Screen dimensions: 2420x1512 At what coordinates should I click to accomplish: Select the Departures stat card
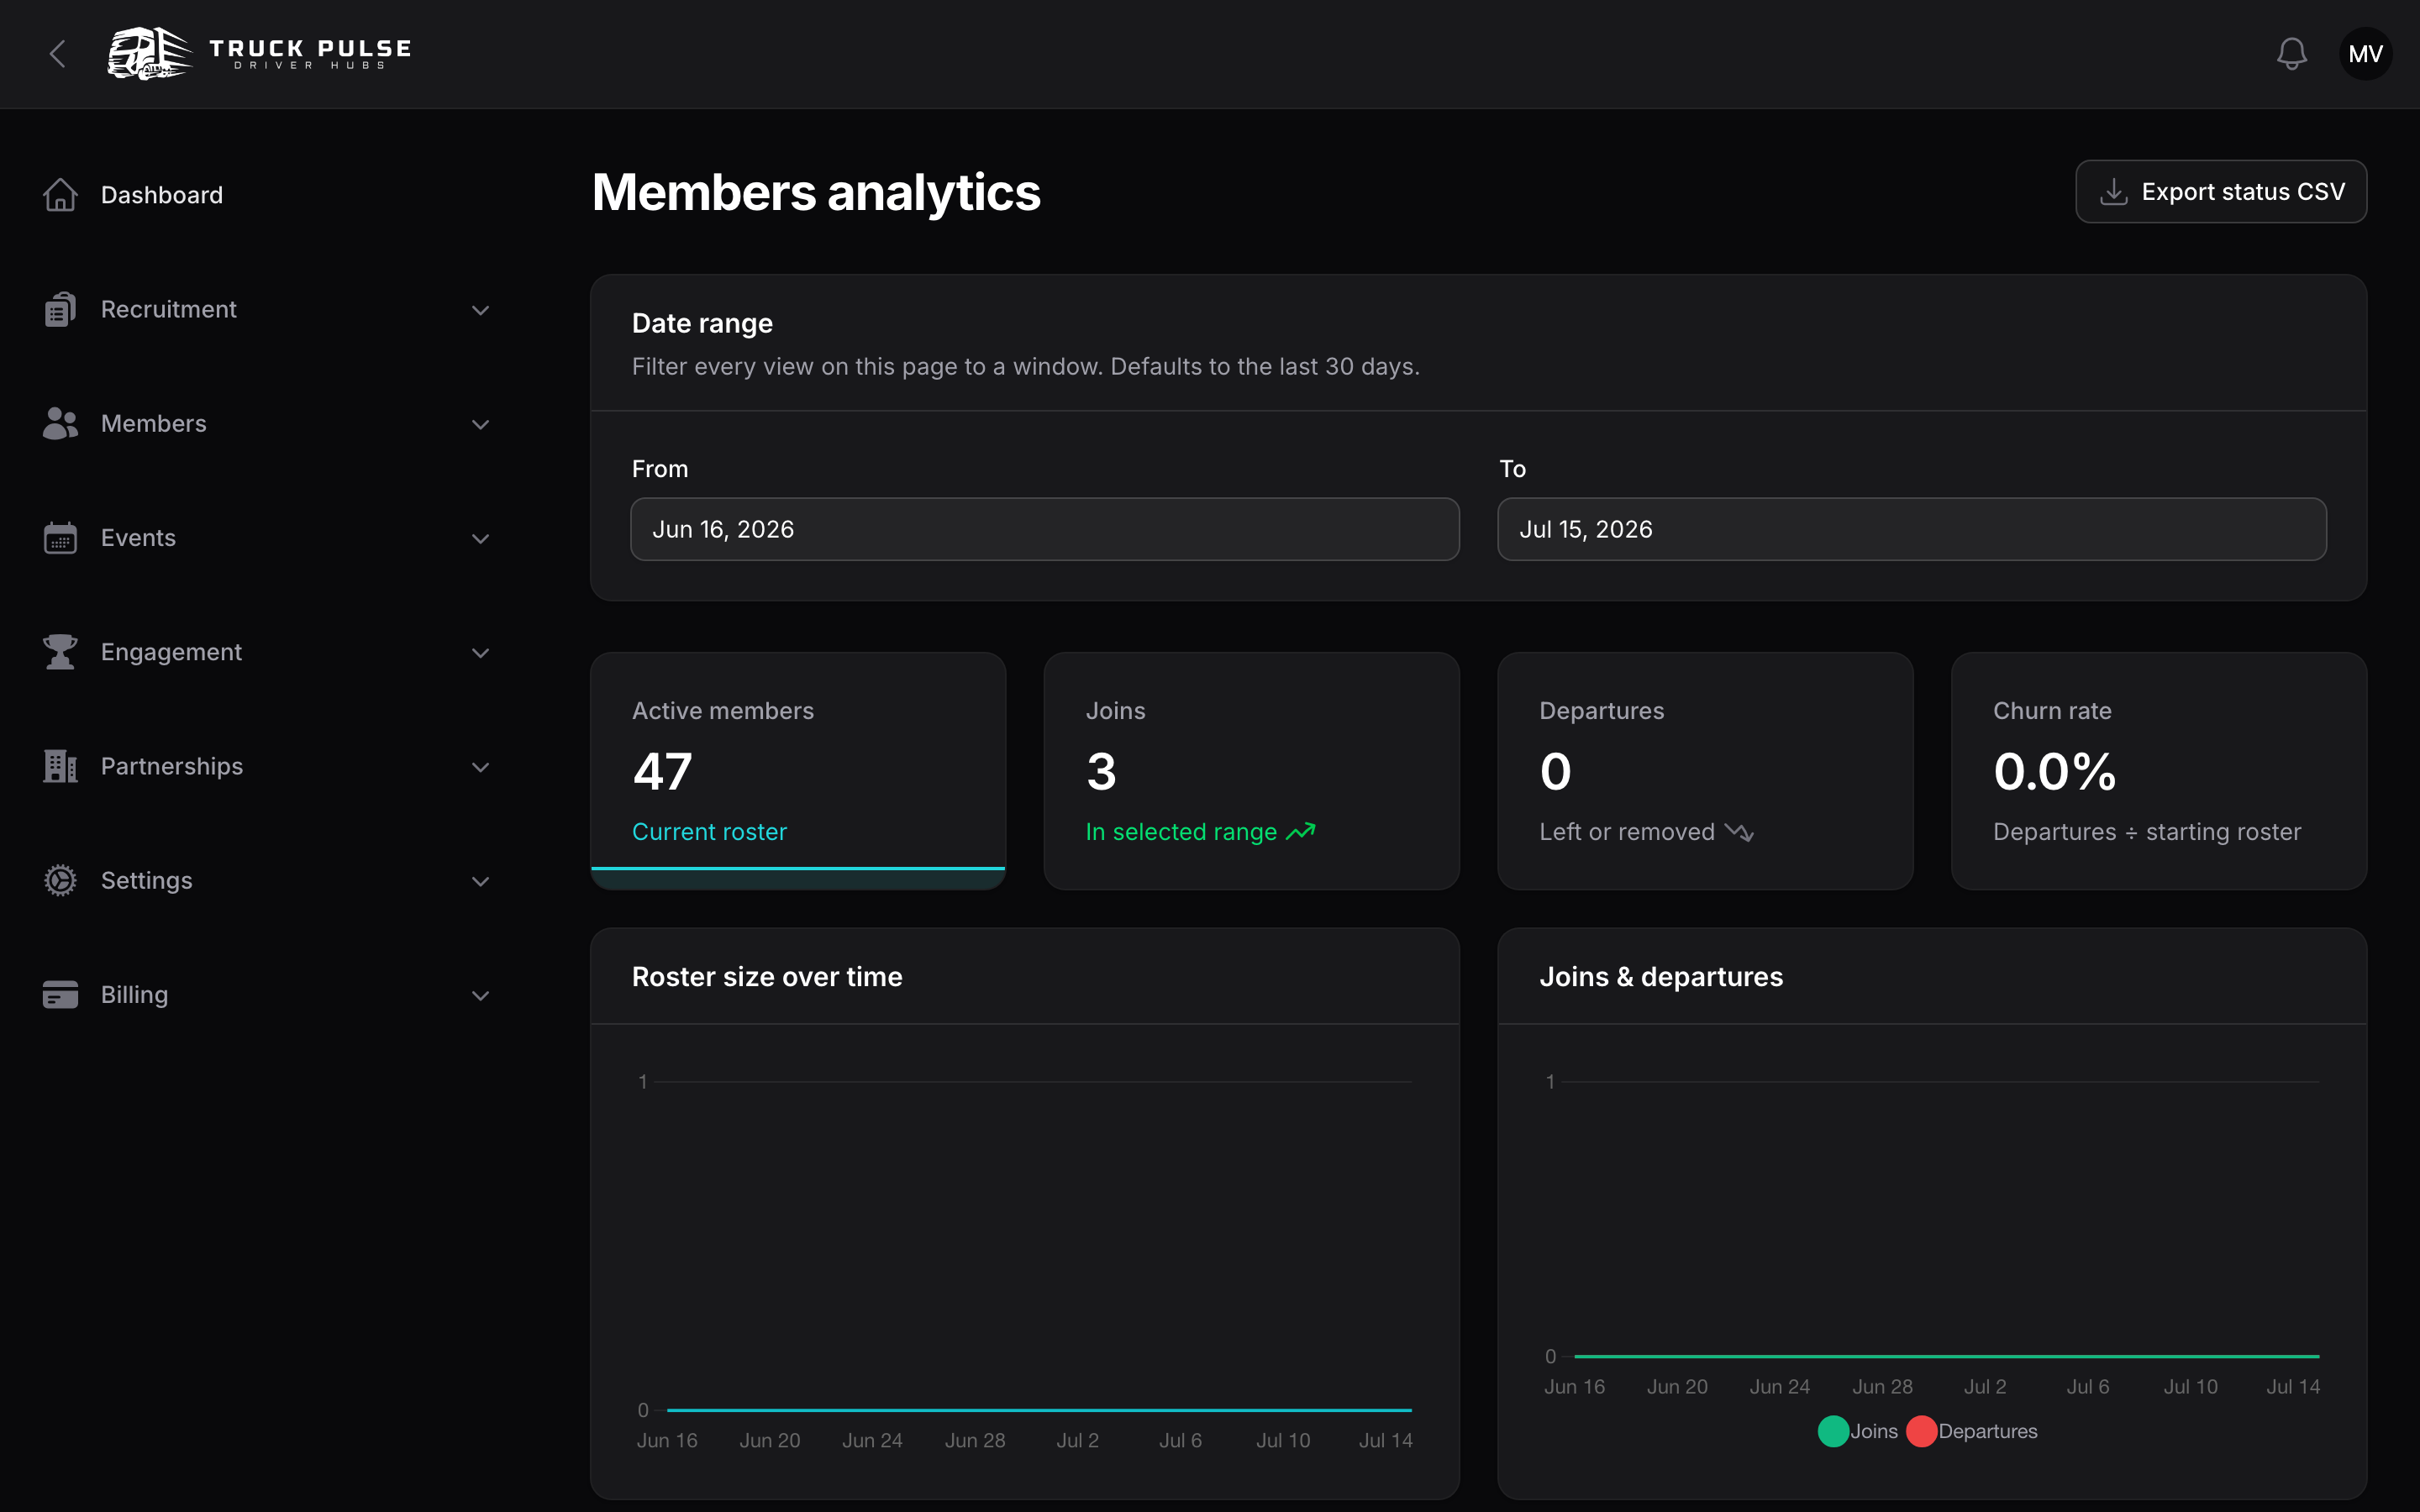point(1705,771)
